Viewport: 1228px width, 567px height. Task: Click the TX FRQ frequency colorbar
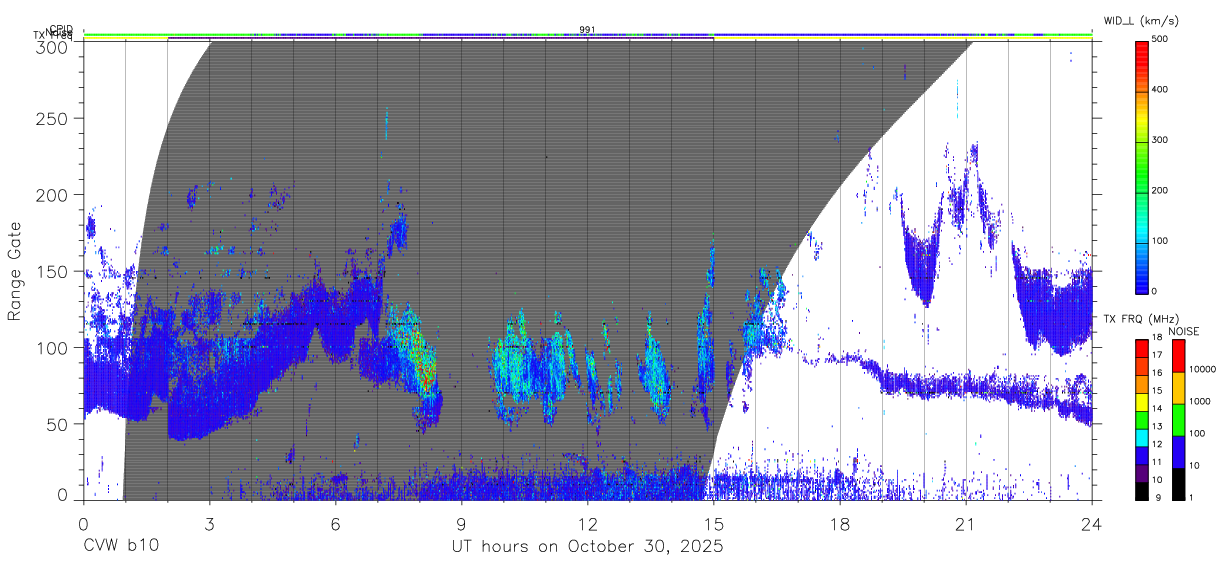pos(1143,419)
